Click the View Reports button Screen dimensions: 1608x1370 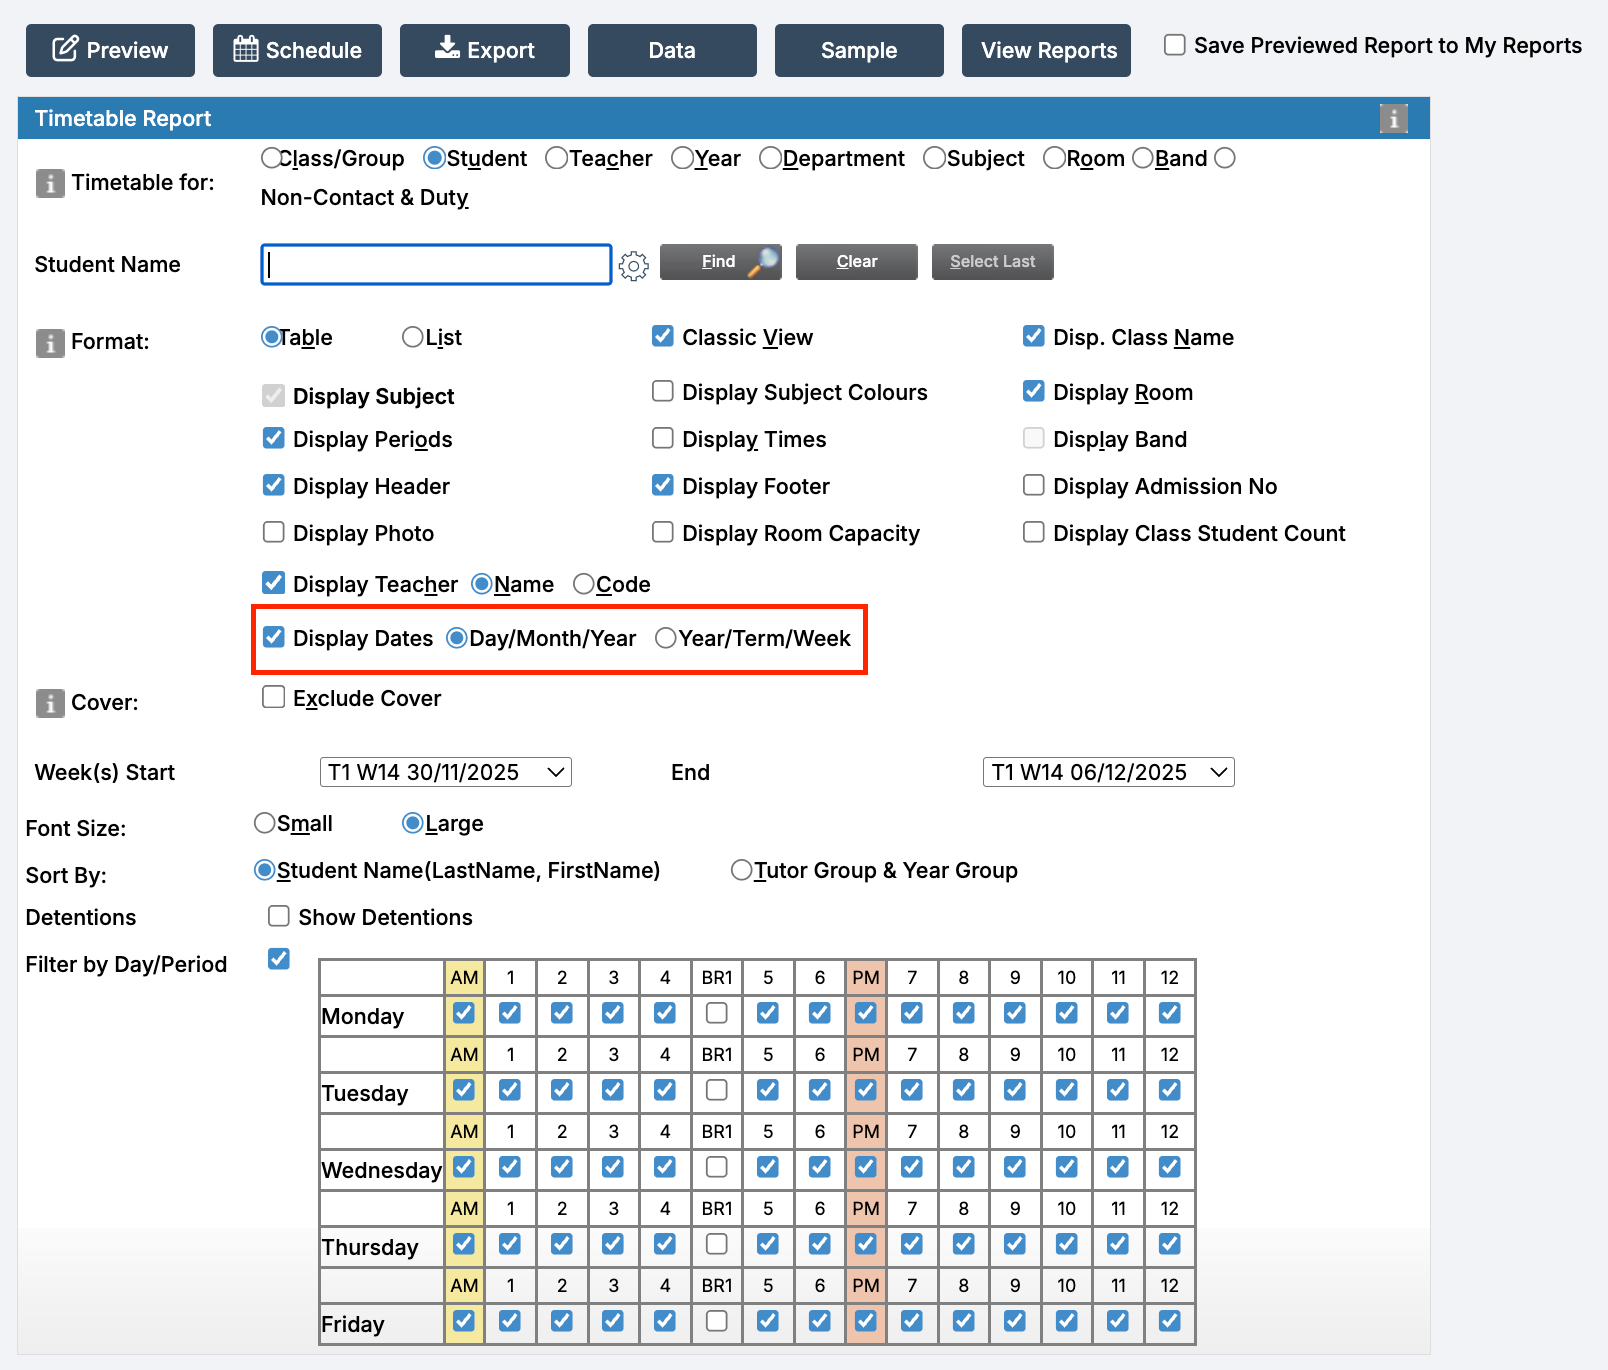[1046, 50]
